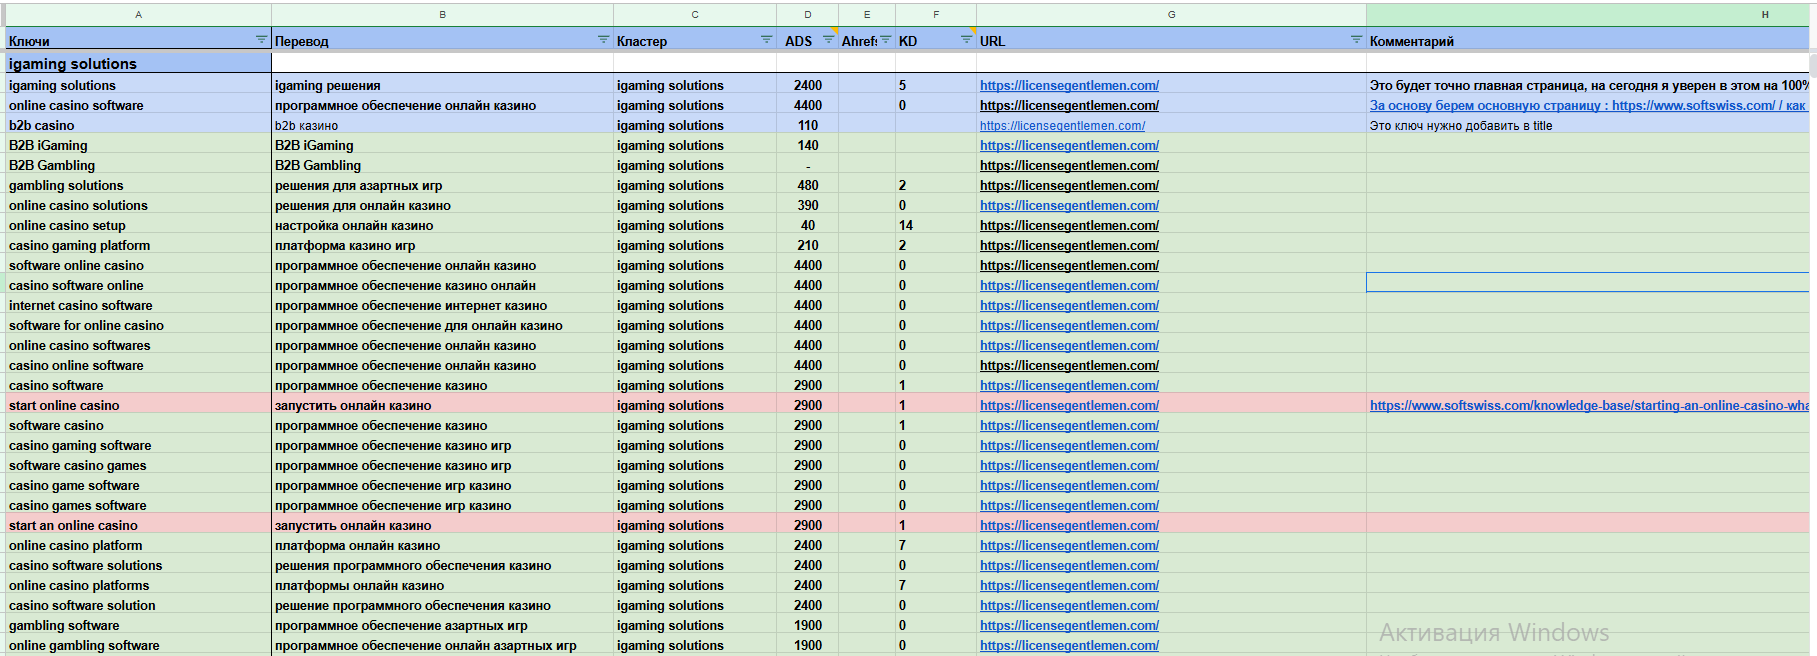Select column G by its header letter
This screenshot has width=1817, height=656.
click(1171, 14)
